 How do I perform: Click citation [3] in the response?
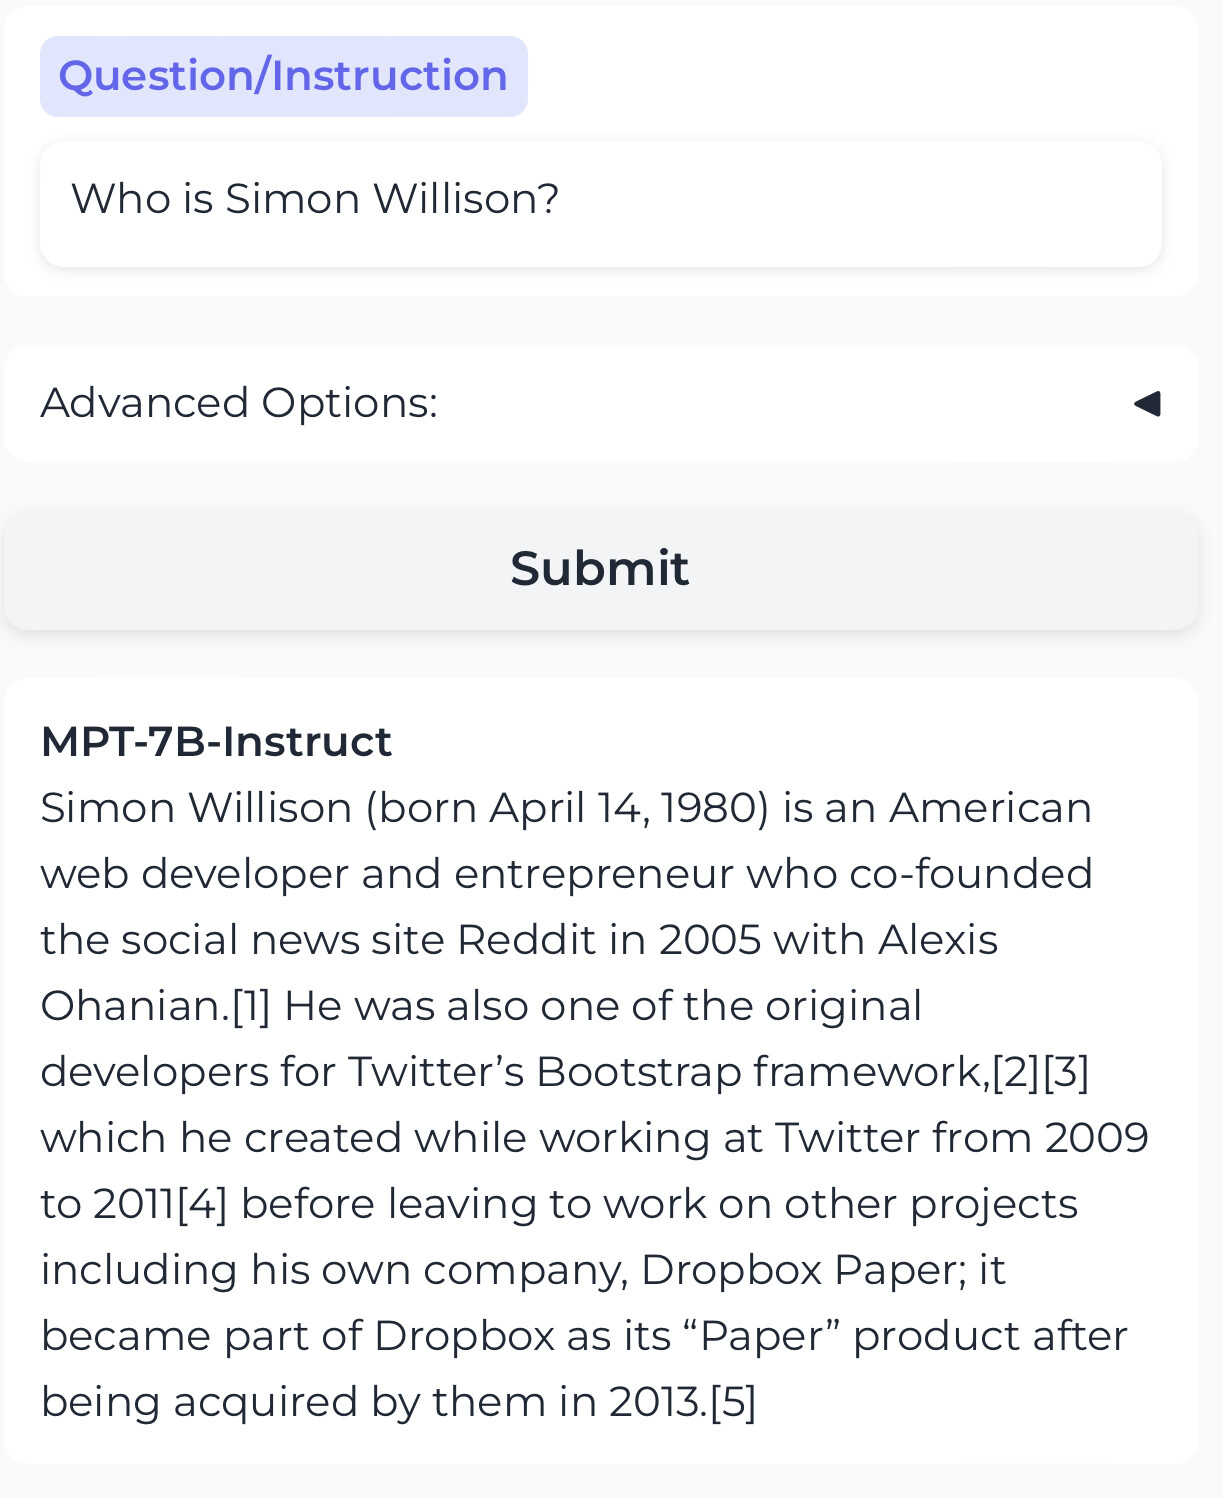pyautogui.click(x=1066, y=1072)
